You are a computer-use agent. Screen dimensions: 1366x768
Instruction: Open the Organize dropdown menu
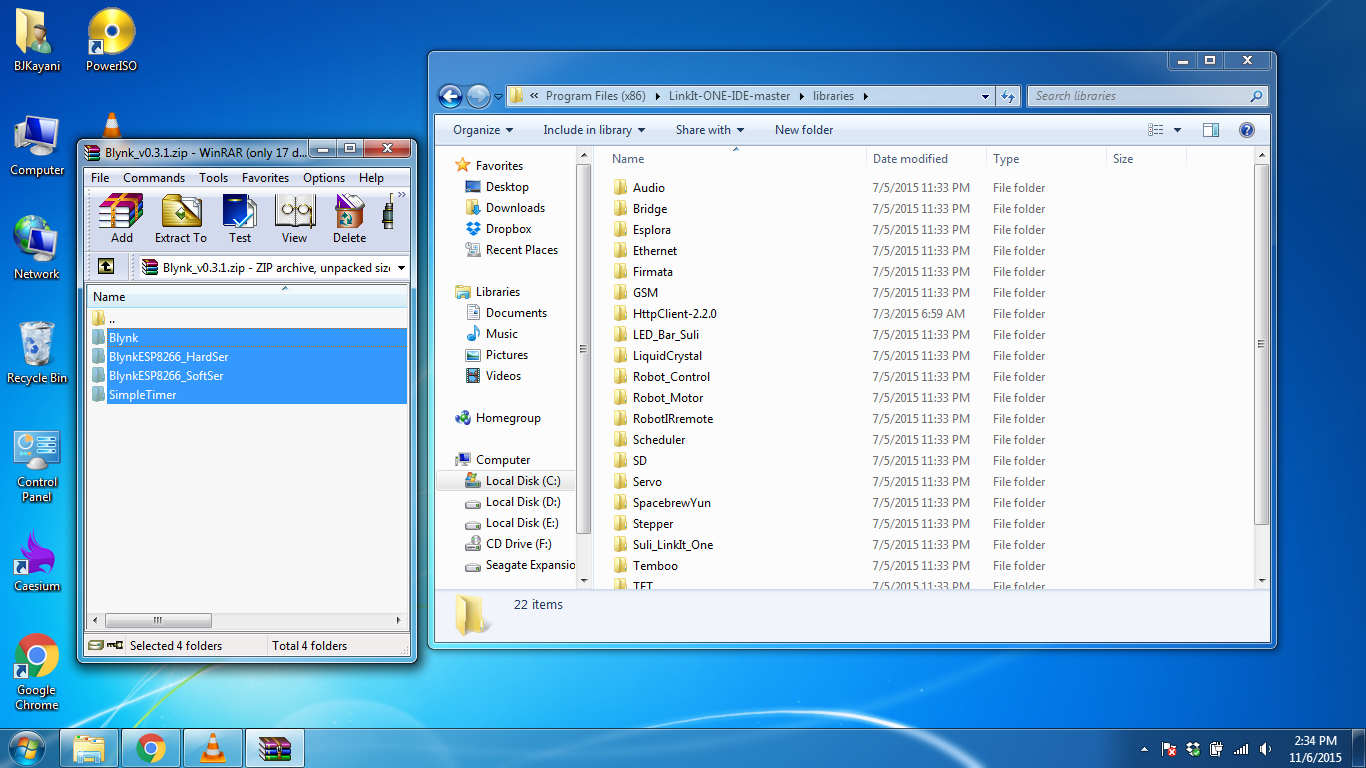pos(483,130)
